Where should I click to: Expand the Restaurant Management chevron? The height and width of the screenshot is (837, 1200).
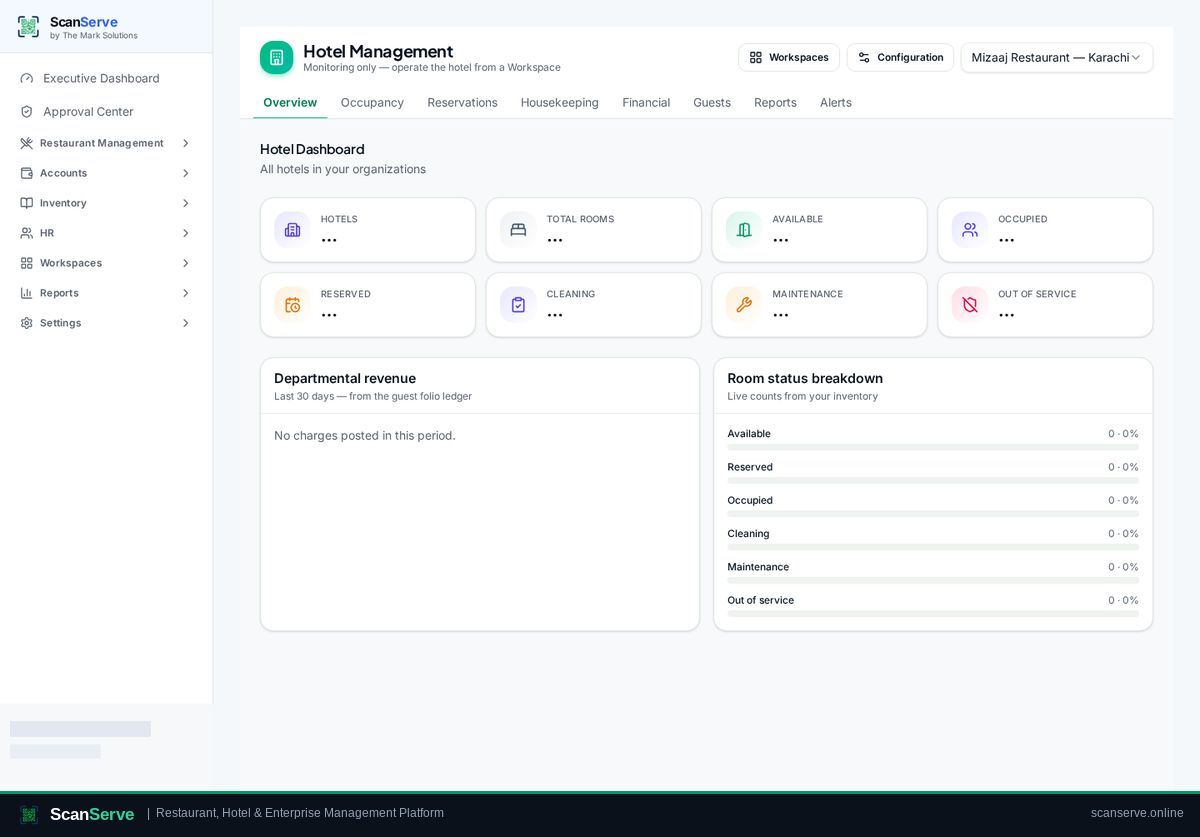185,143
